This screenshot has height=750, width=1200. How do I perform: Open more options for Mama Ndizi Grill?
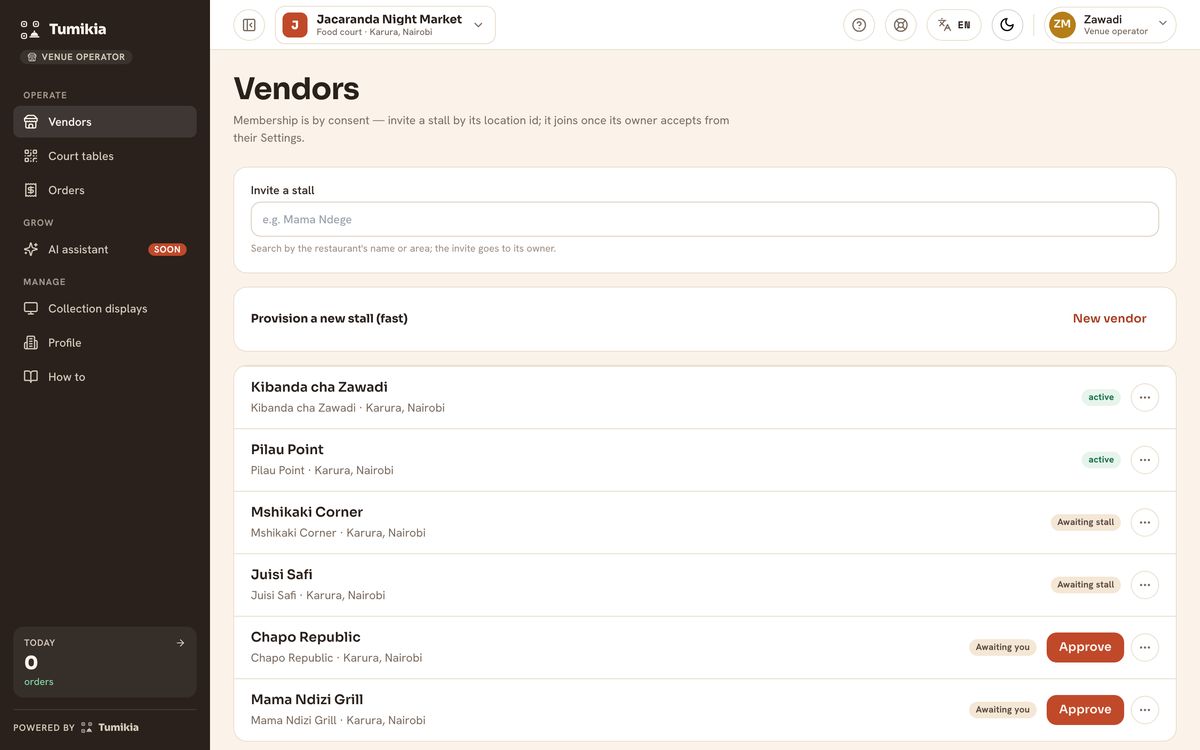[1145, 710]
